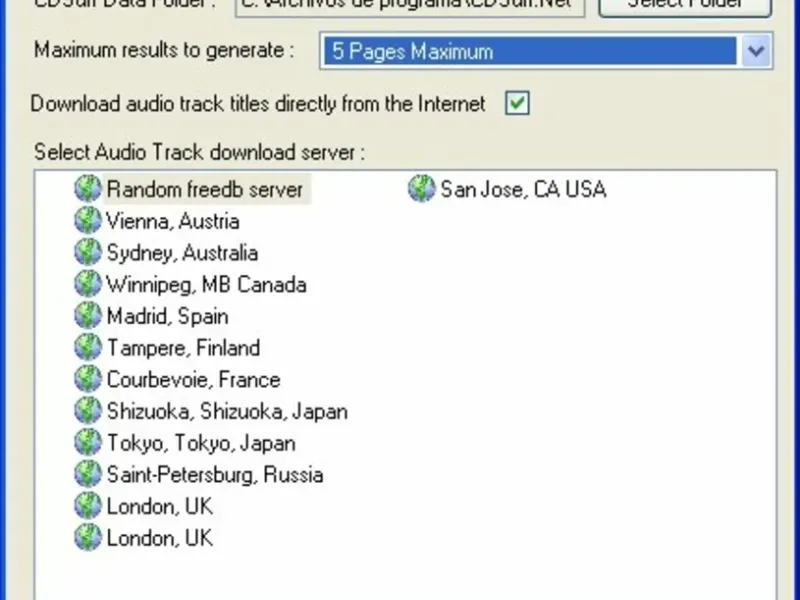Pick the "Sydney, Australia" server

[183, 253]
